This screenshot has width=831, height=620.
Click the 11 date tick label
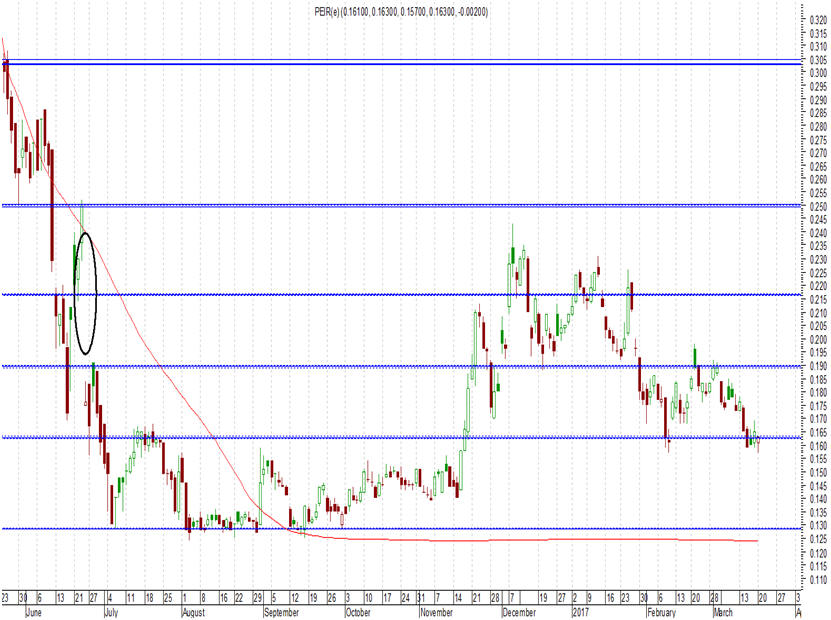[x=130, y=598]
